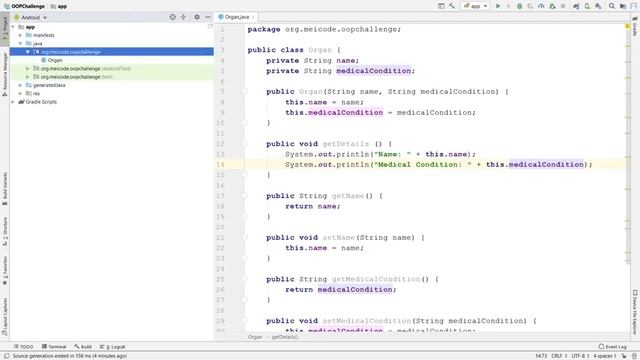Toggle the Resource Manager side tab
The image size is (640, 360).
pyautogui.click(x=4, y=75)
